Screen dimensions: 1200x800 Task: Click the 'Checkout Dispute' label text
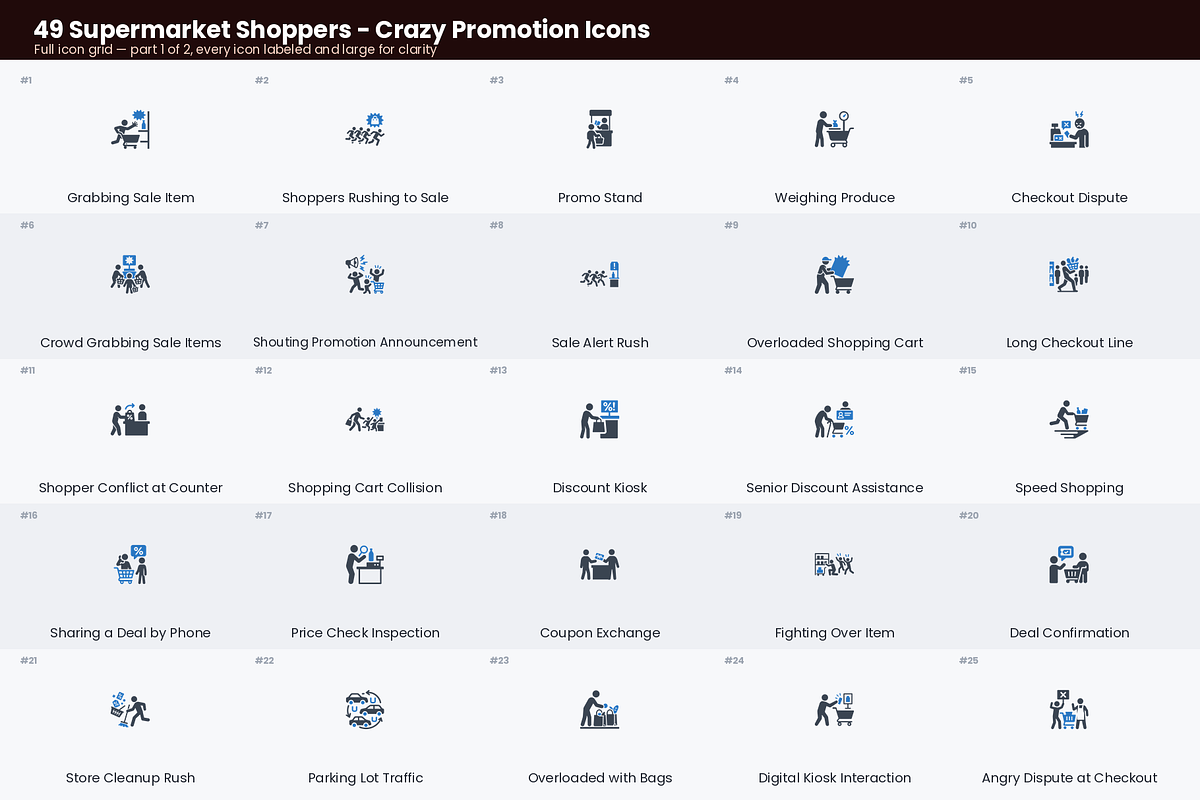(x=1070, y=197)
